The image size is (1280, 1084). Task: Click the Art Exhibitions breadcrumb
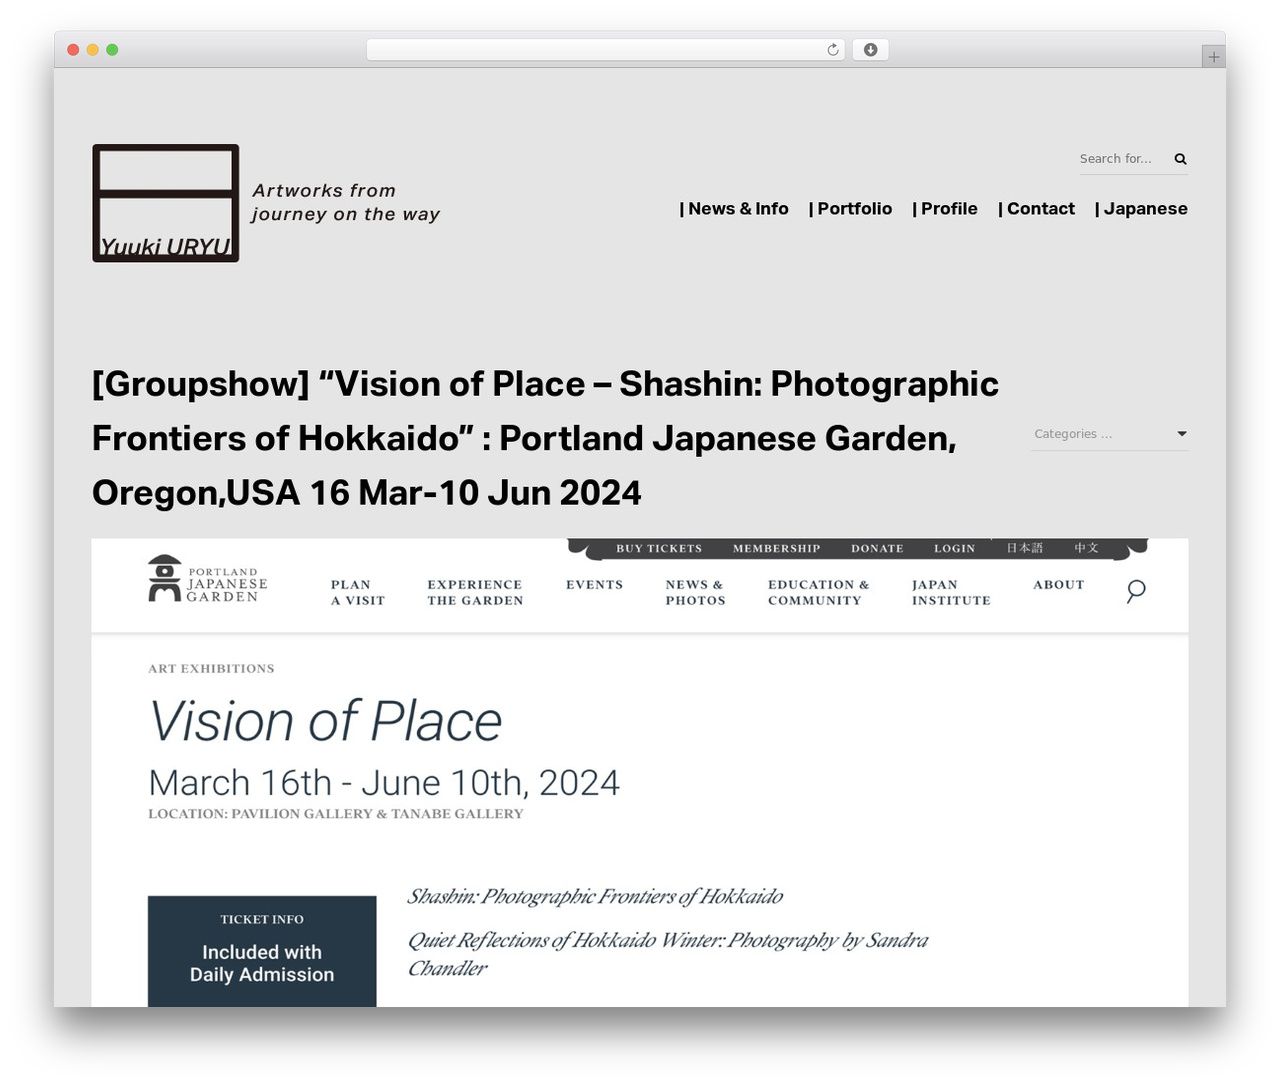pyautogui.click(x=211, y=669)
